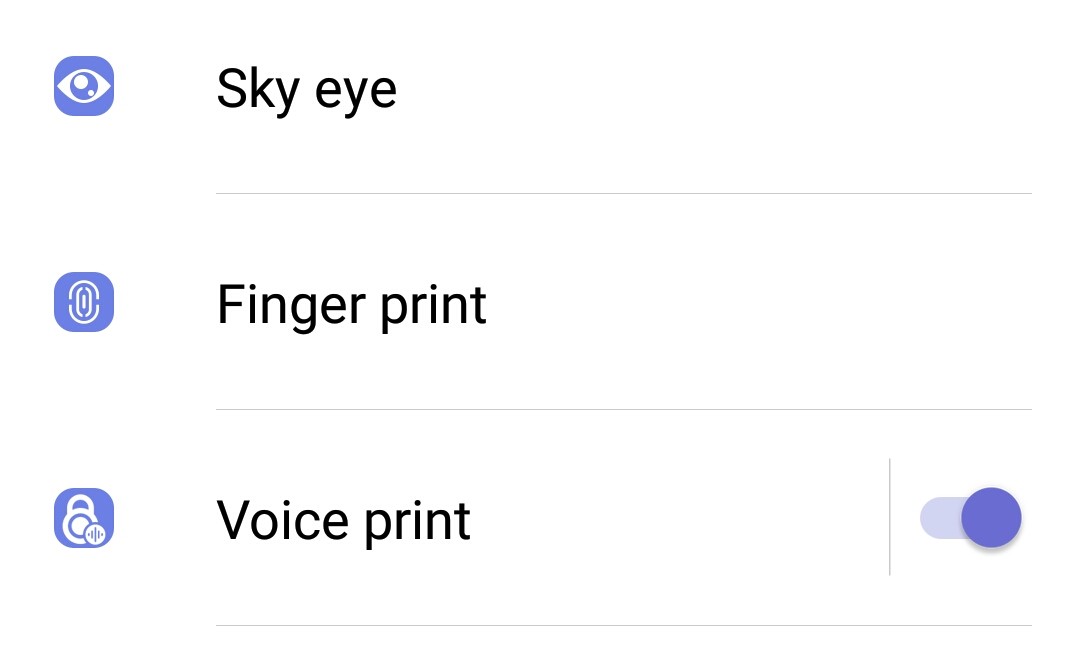Select the blue eye-shaped icon
The image size is (1080, 650).
coord(84,86)
